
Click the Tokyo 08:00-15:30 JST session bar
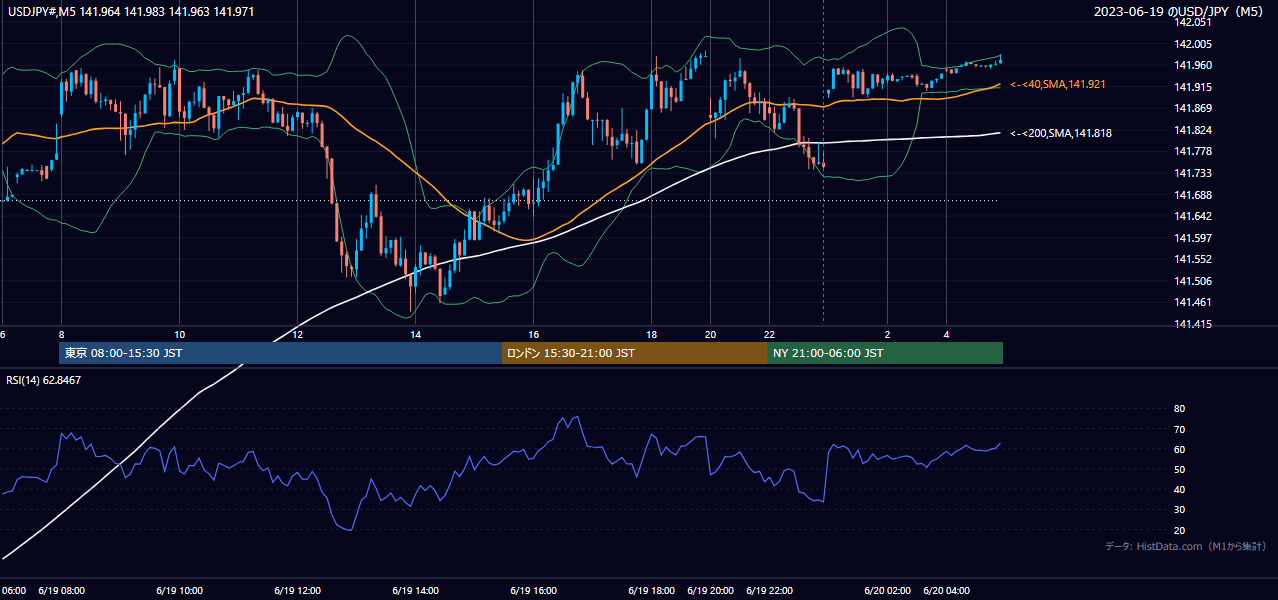pyautogui.click(x=281, y=353)
